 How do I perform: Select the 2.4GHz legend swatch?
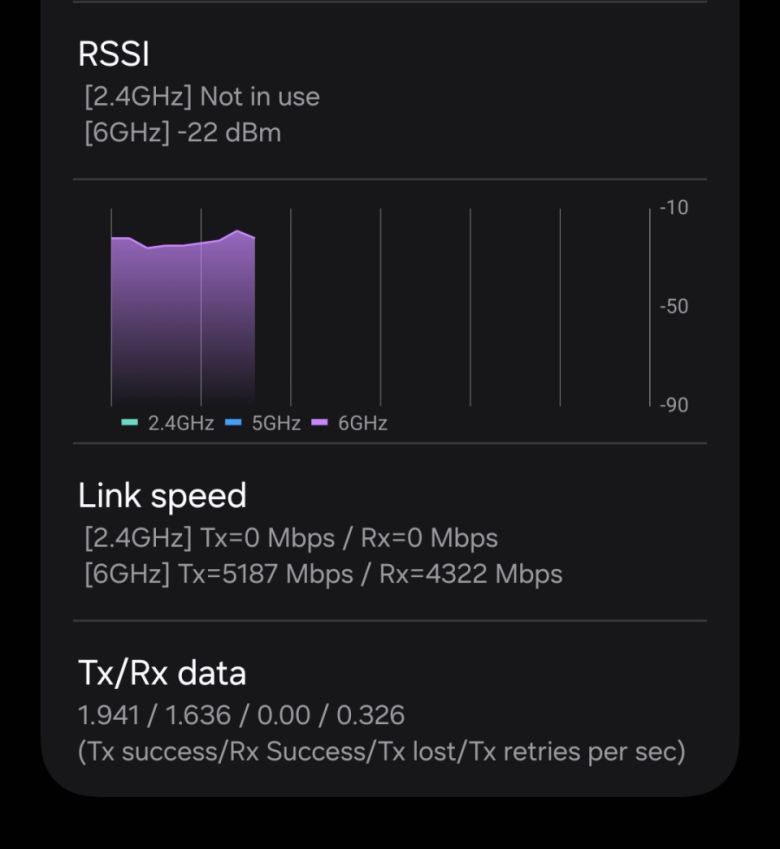(x=127, y=423)
